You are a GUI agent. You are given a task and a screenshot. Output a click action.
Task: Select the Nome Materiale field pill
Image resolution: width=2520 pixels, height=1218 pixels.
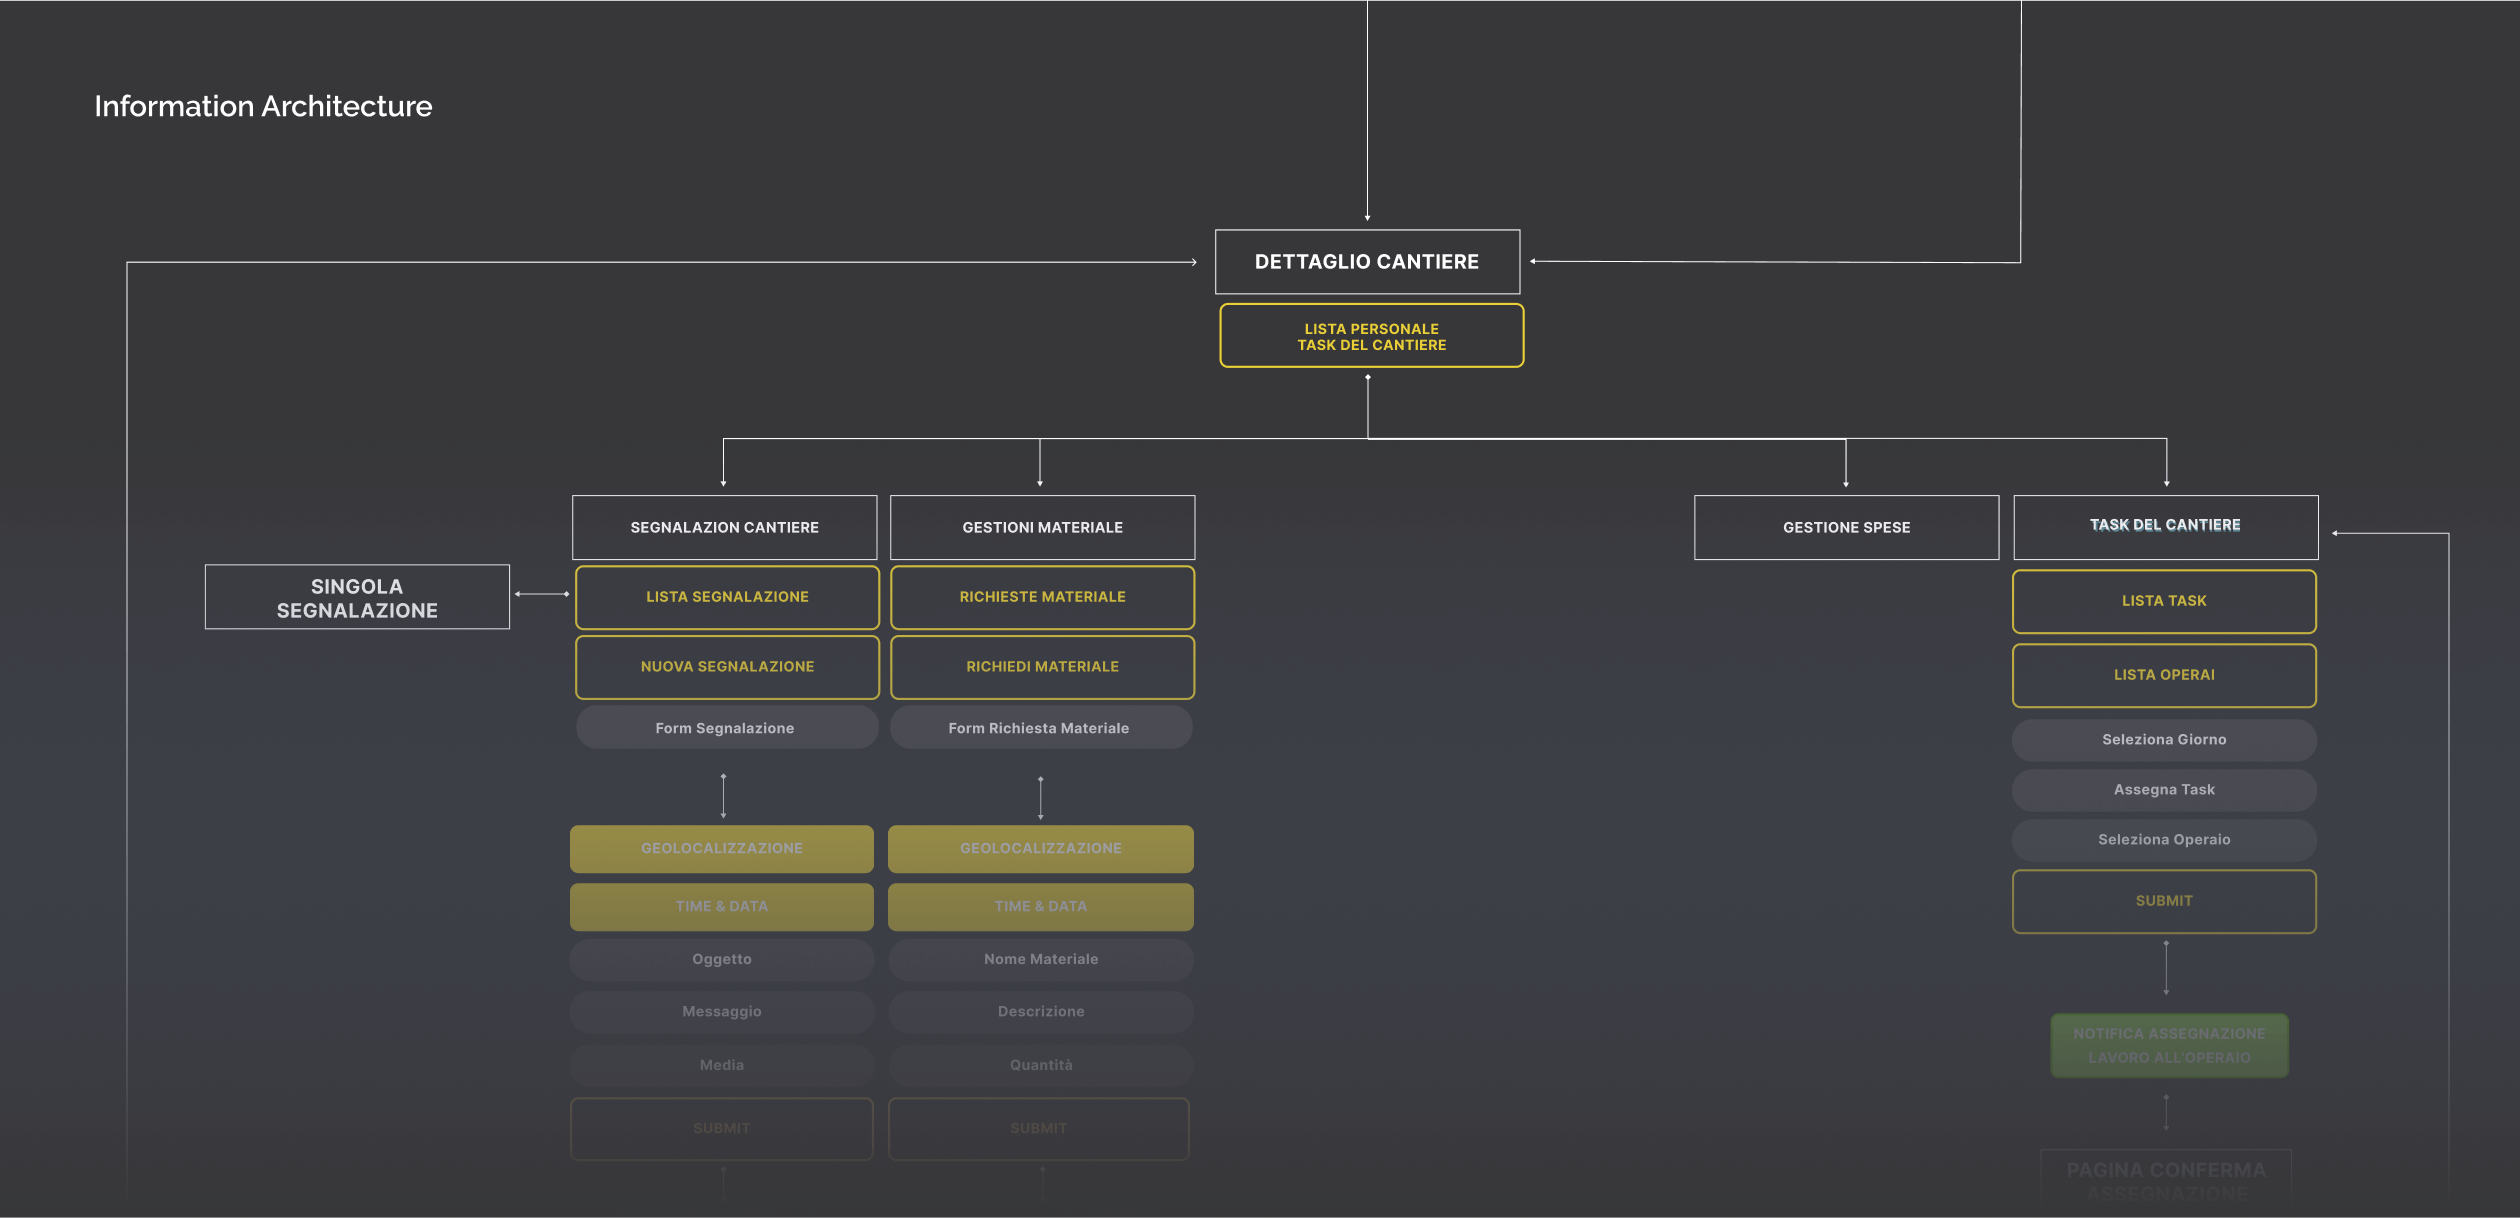click(x=1040, y=959)
